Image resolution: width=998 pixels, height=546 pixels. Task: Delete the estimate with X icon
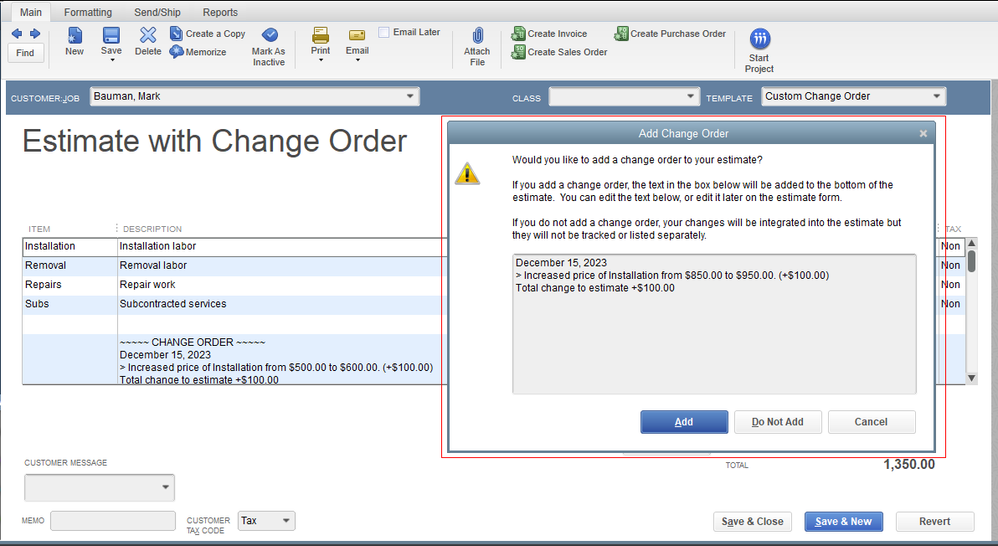click(148, 35)
